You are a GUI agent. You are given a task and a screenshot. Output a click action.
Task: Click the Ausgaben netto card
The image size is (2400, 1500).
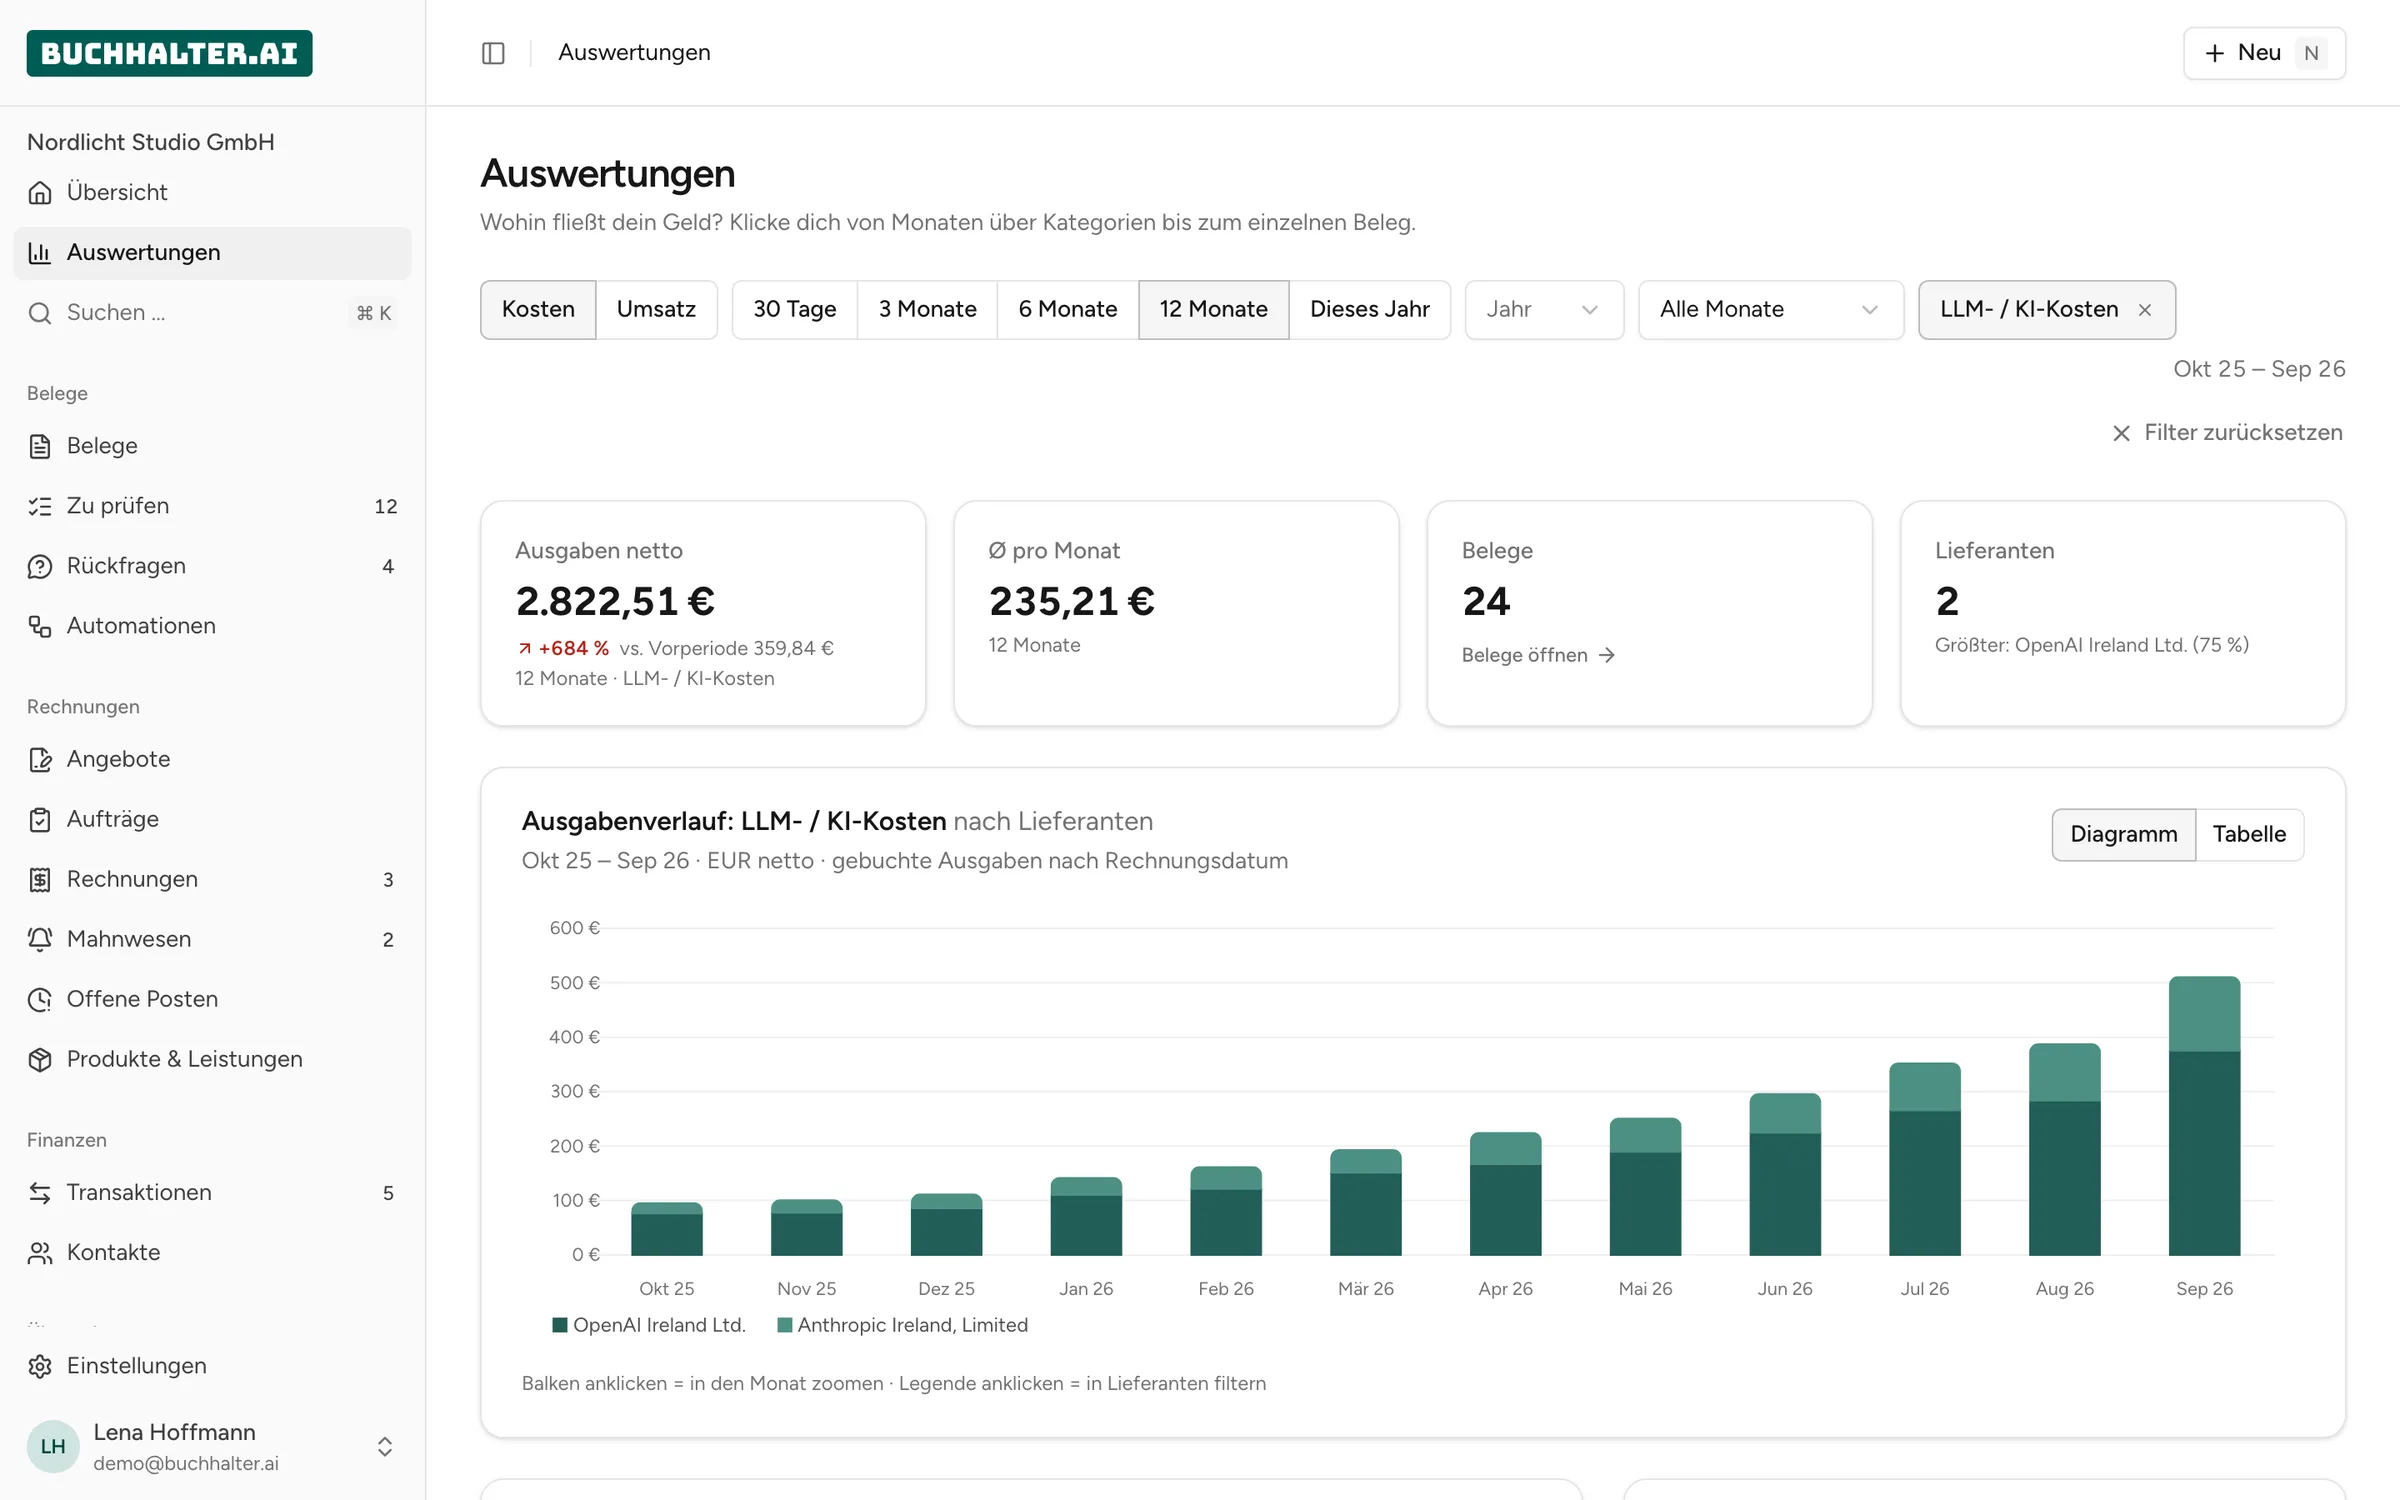click(703, 614)
